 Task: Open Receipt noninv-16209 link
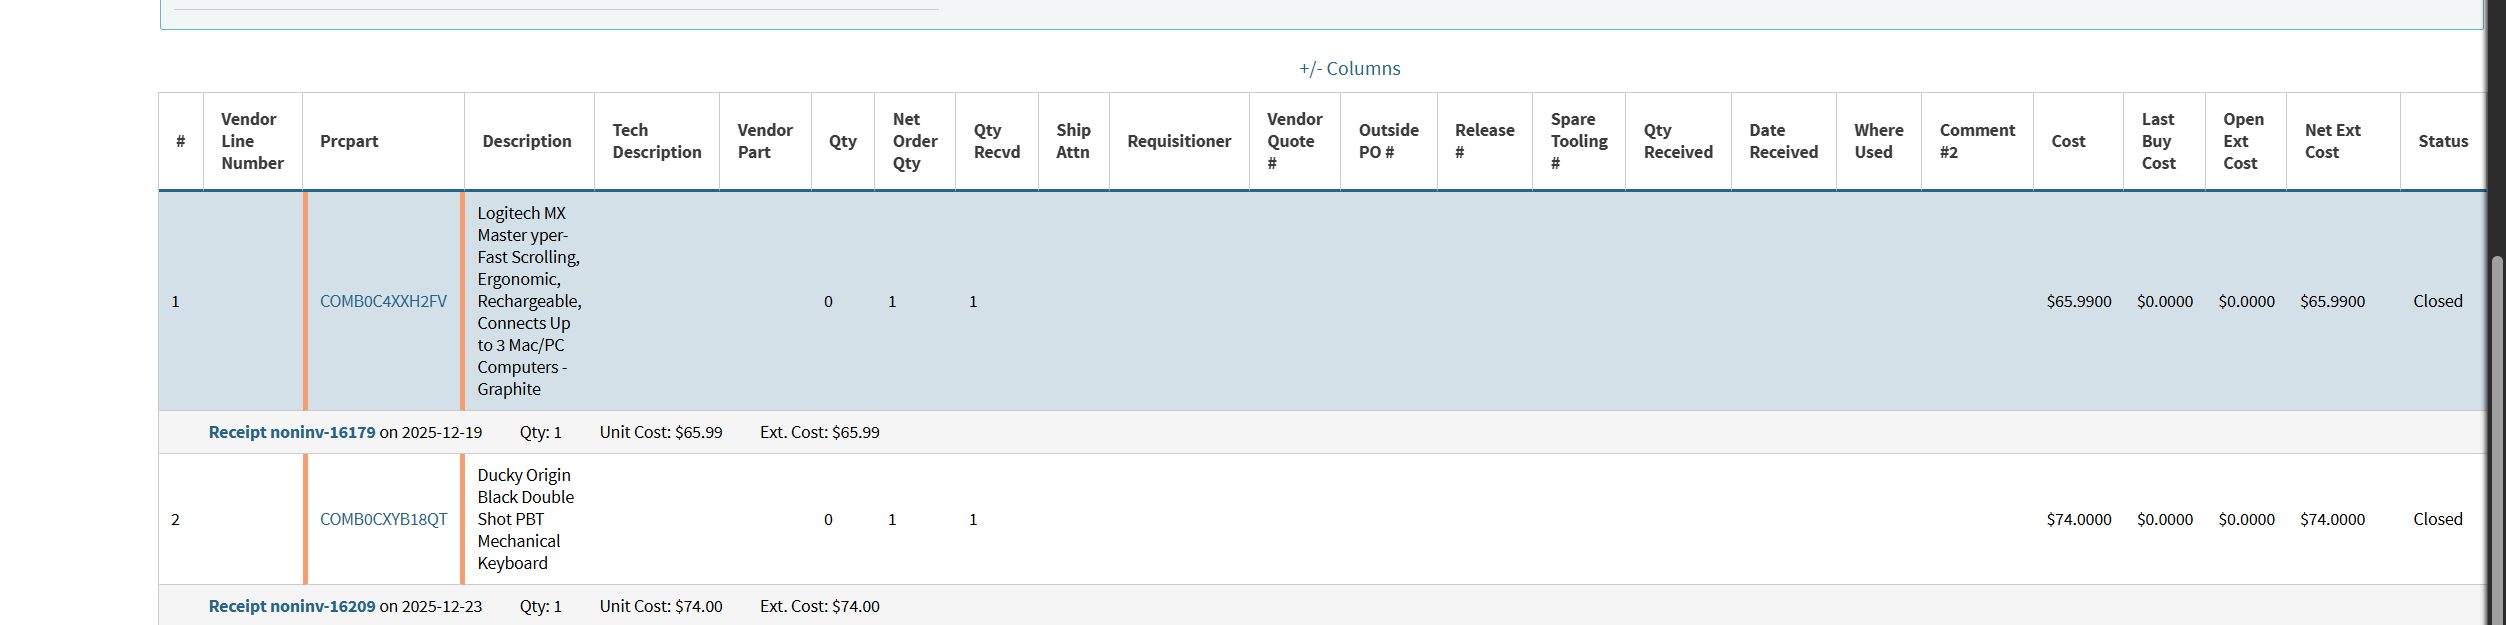click(x=292, y=606)
